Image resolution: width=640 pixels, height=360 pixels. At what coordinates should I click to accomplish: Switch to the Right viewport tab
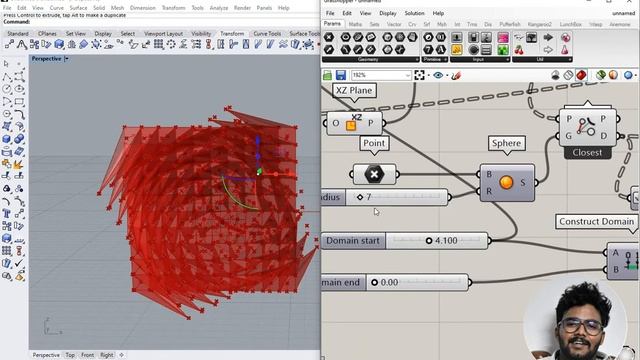(107, 355)
